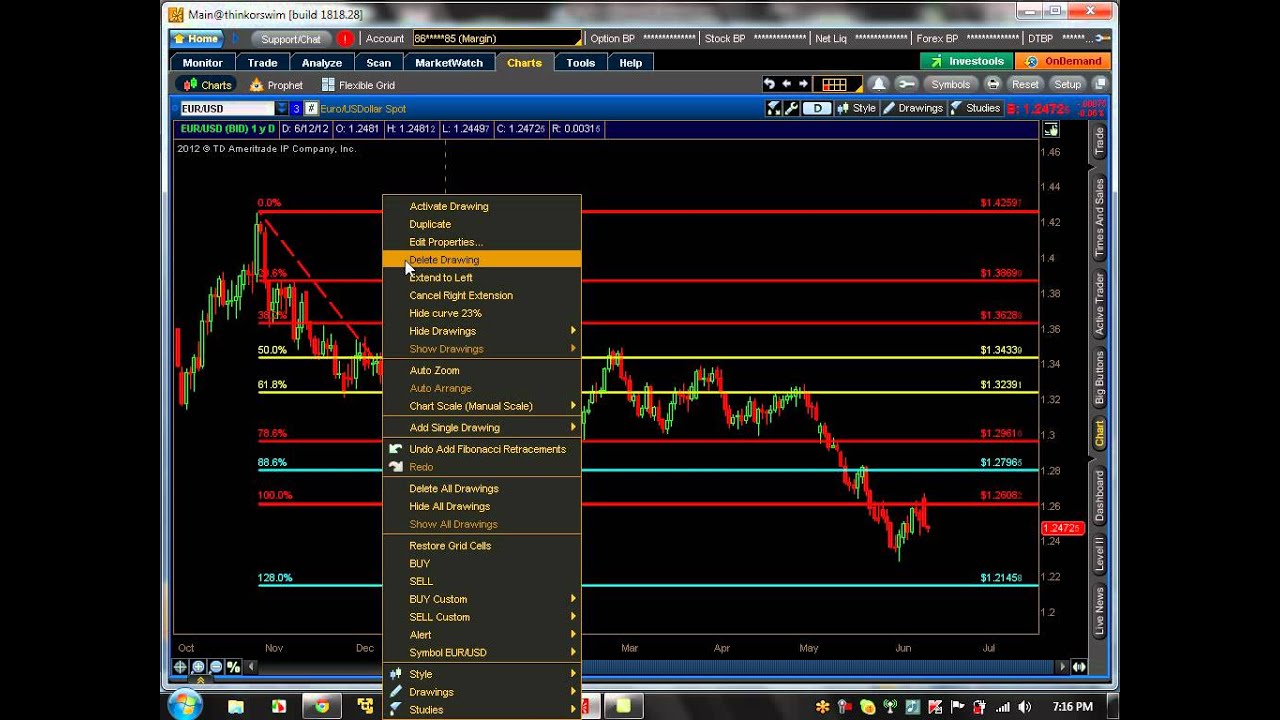Viewport: 1280px width, 720px height.
Task: Expand the BUY Custom submenu
Action: (481, 599)
